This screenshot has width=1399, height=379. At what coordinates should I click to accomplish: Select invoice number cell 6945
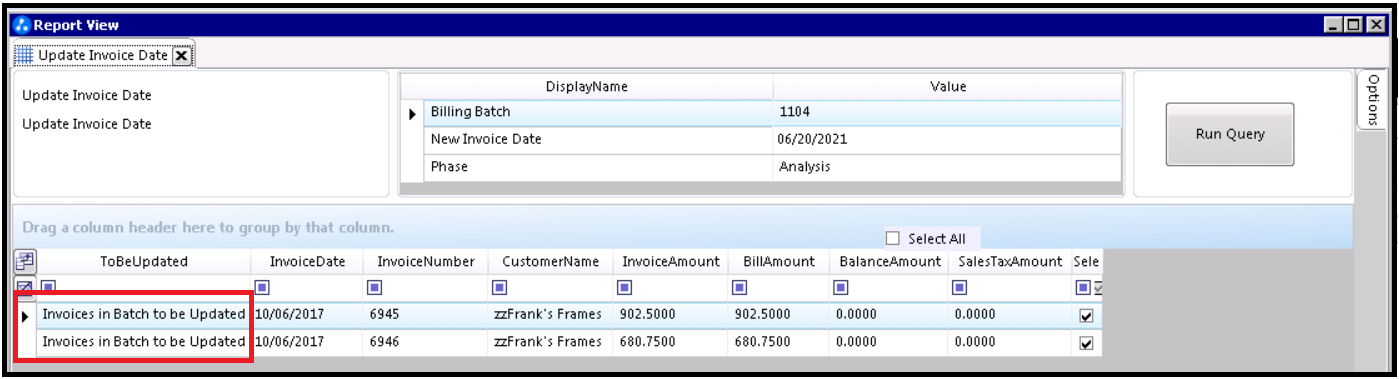click(426, 315)
